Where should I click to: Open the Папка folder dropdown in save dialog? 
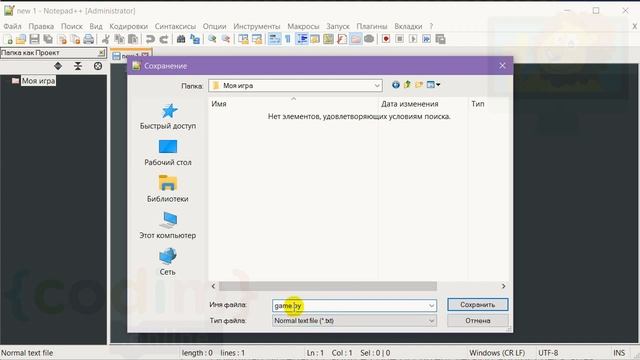tap(296, 86)
